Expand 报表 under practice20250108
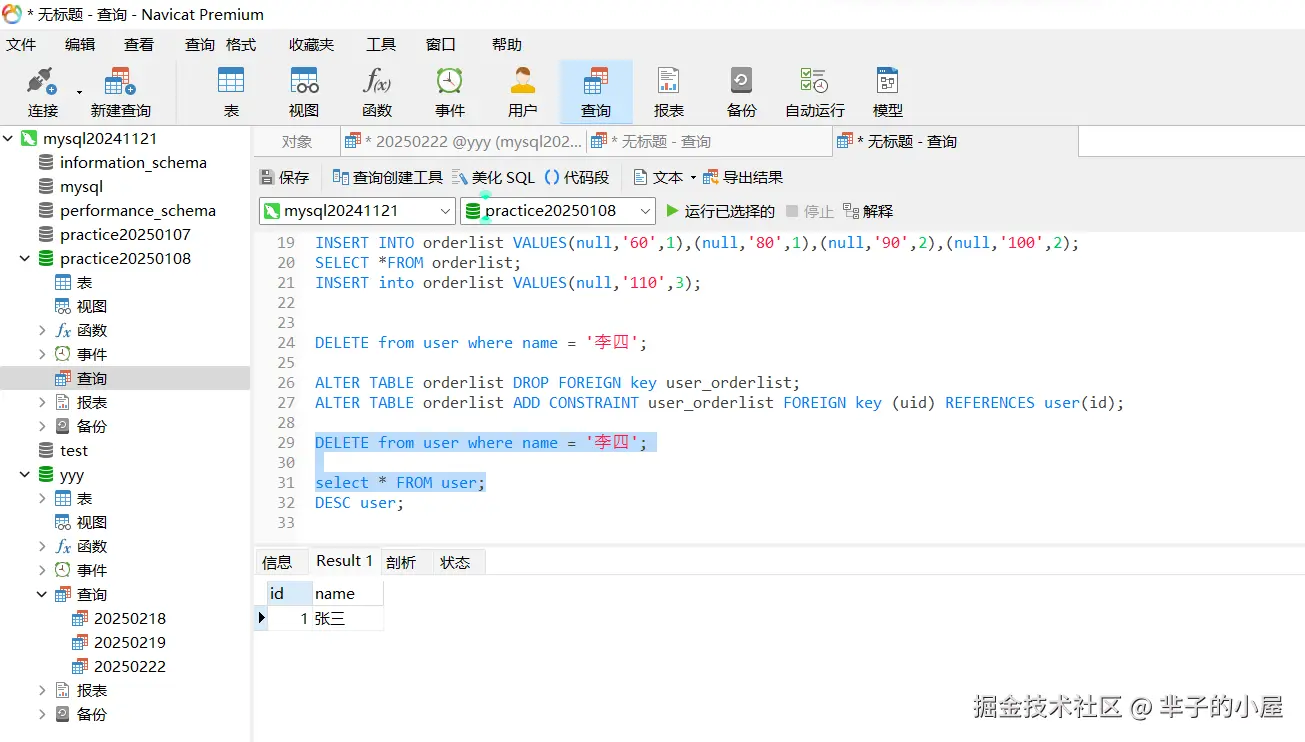1305x742 pixels. click(x=42, y=402)
